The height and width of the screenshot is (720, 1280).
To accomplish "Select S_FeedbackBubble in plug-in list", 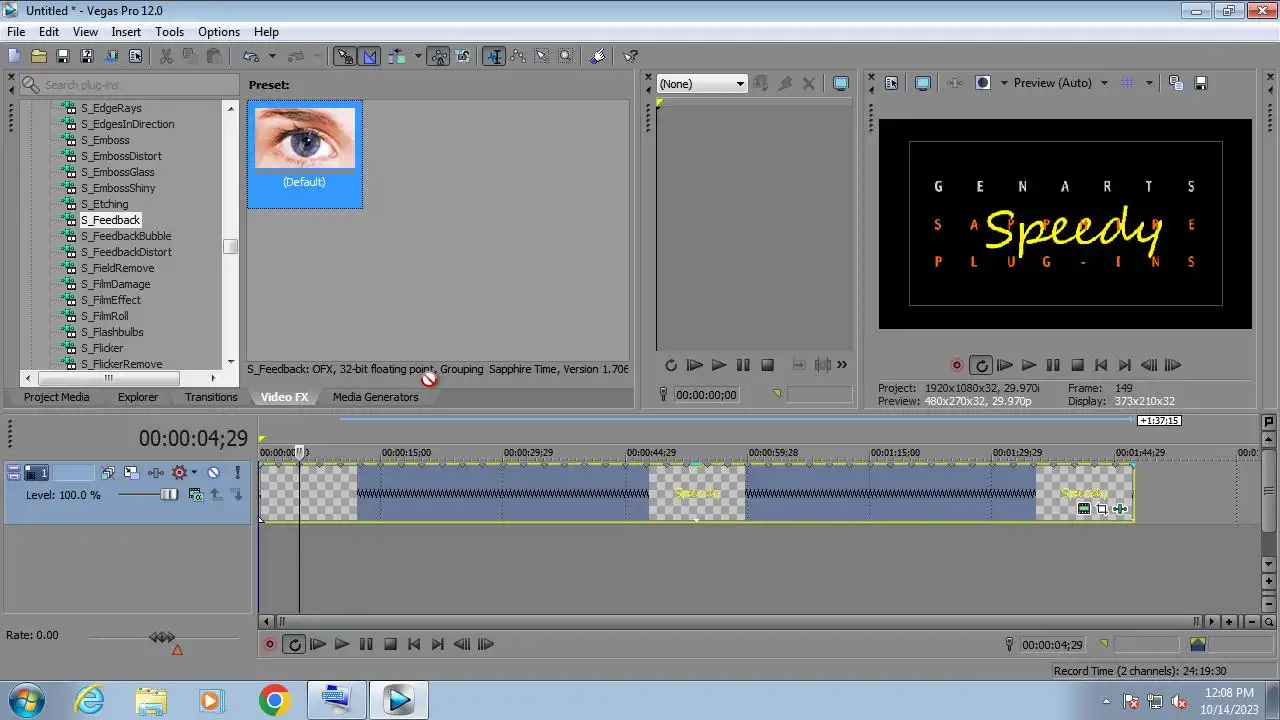I will pos(126,236).
